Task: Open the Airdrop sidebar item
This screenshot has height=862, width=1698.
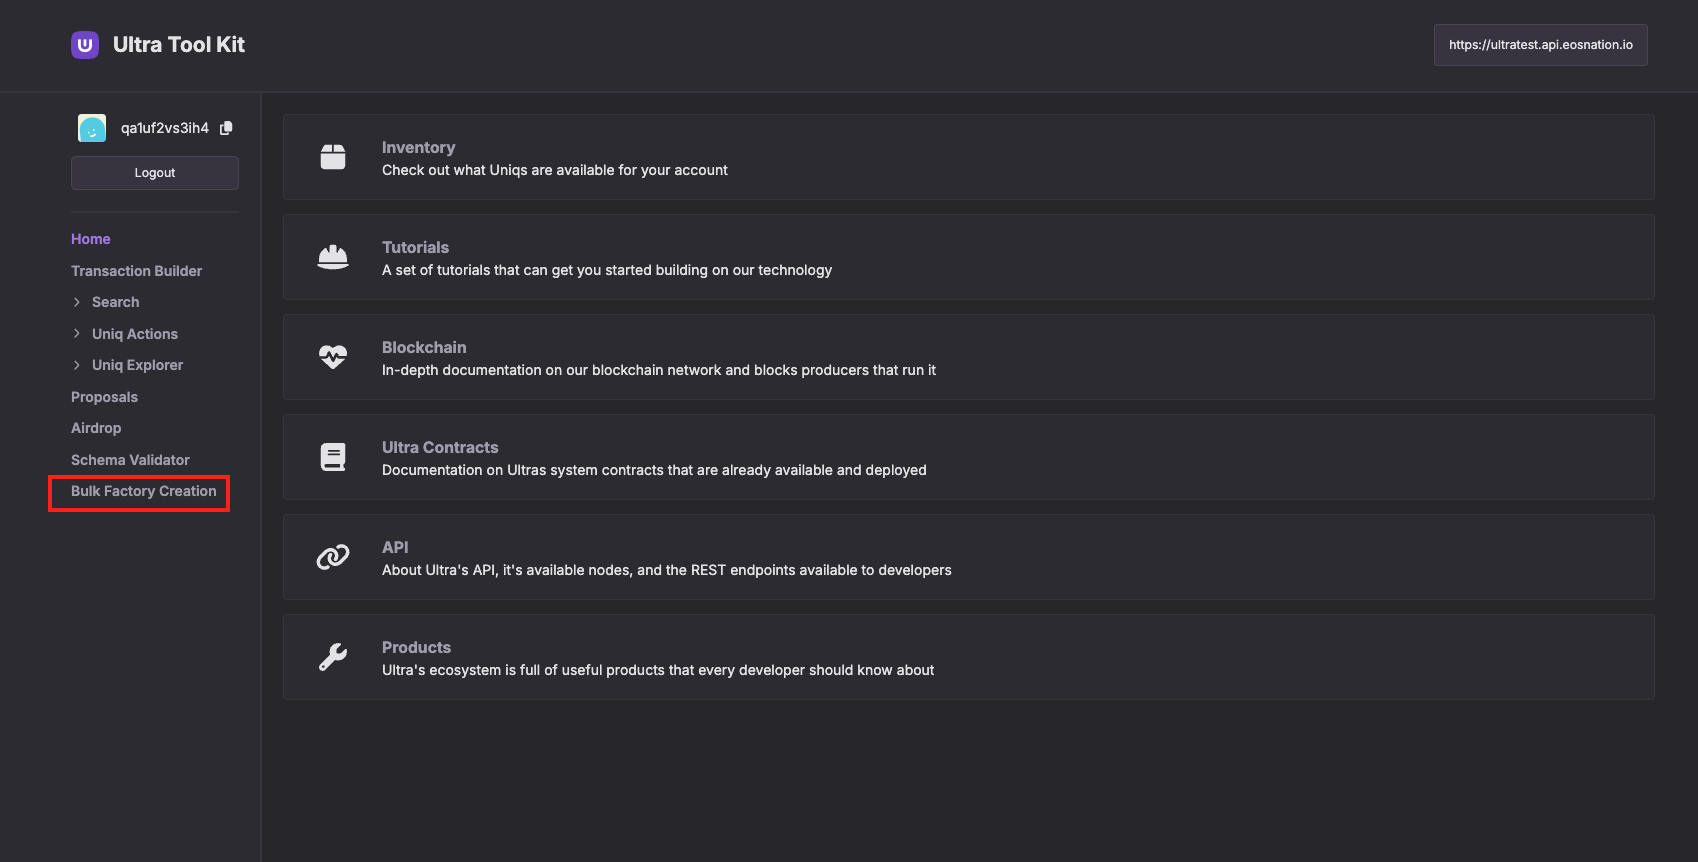Action: click(x=96, y=428)
